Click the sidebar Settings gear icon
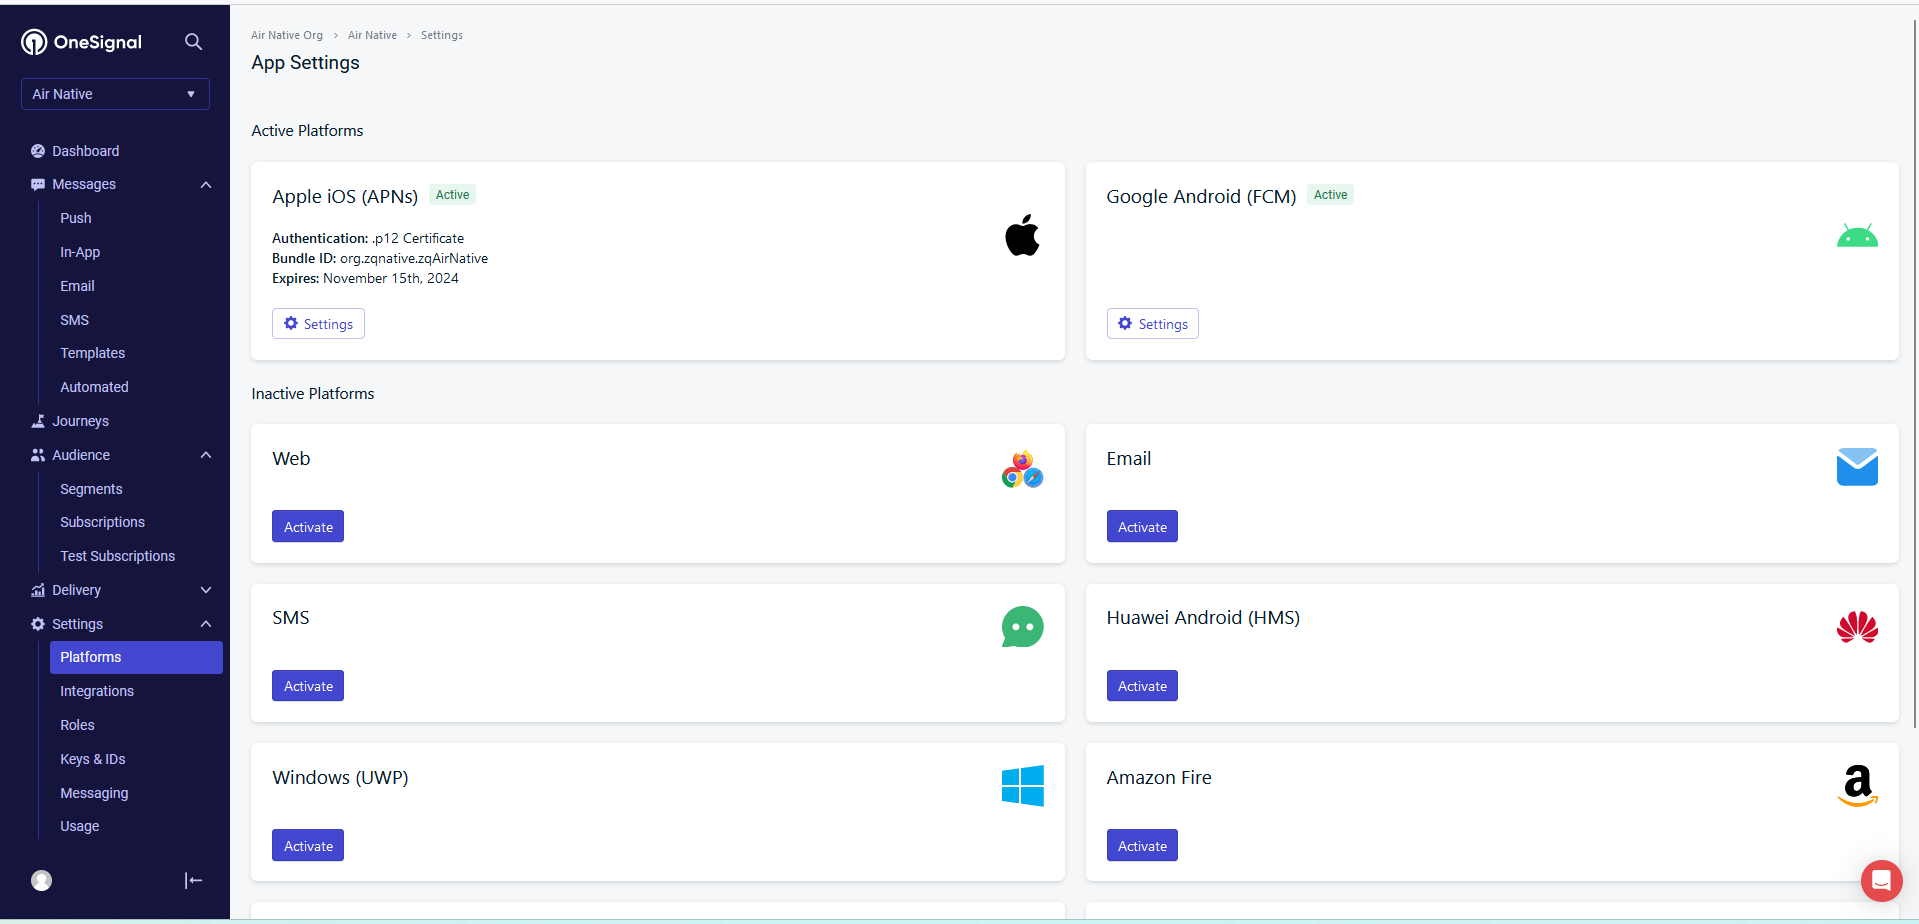1919x924 pixels. 38,624
